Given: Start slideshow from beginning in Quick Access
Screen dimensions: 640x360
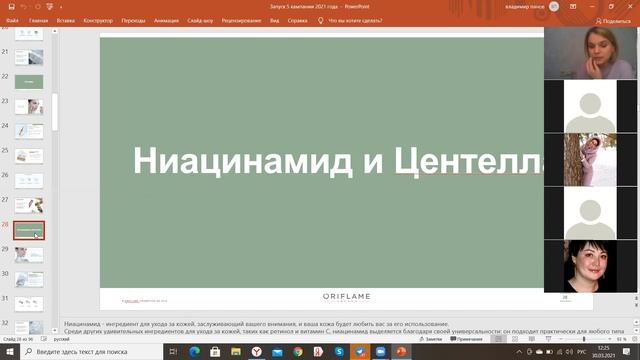Looking at the screenshot, I should click(x=50, y=7).
